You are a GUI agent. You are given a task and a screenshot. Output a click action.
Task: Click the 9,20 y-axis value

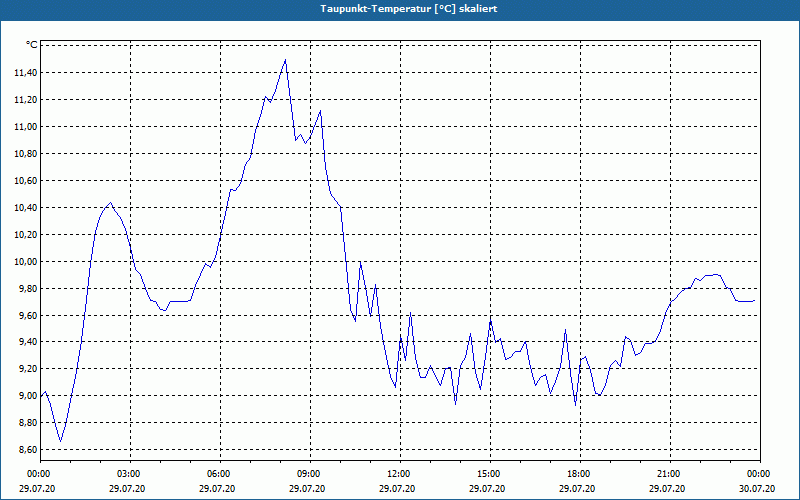coord(28,369)
